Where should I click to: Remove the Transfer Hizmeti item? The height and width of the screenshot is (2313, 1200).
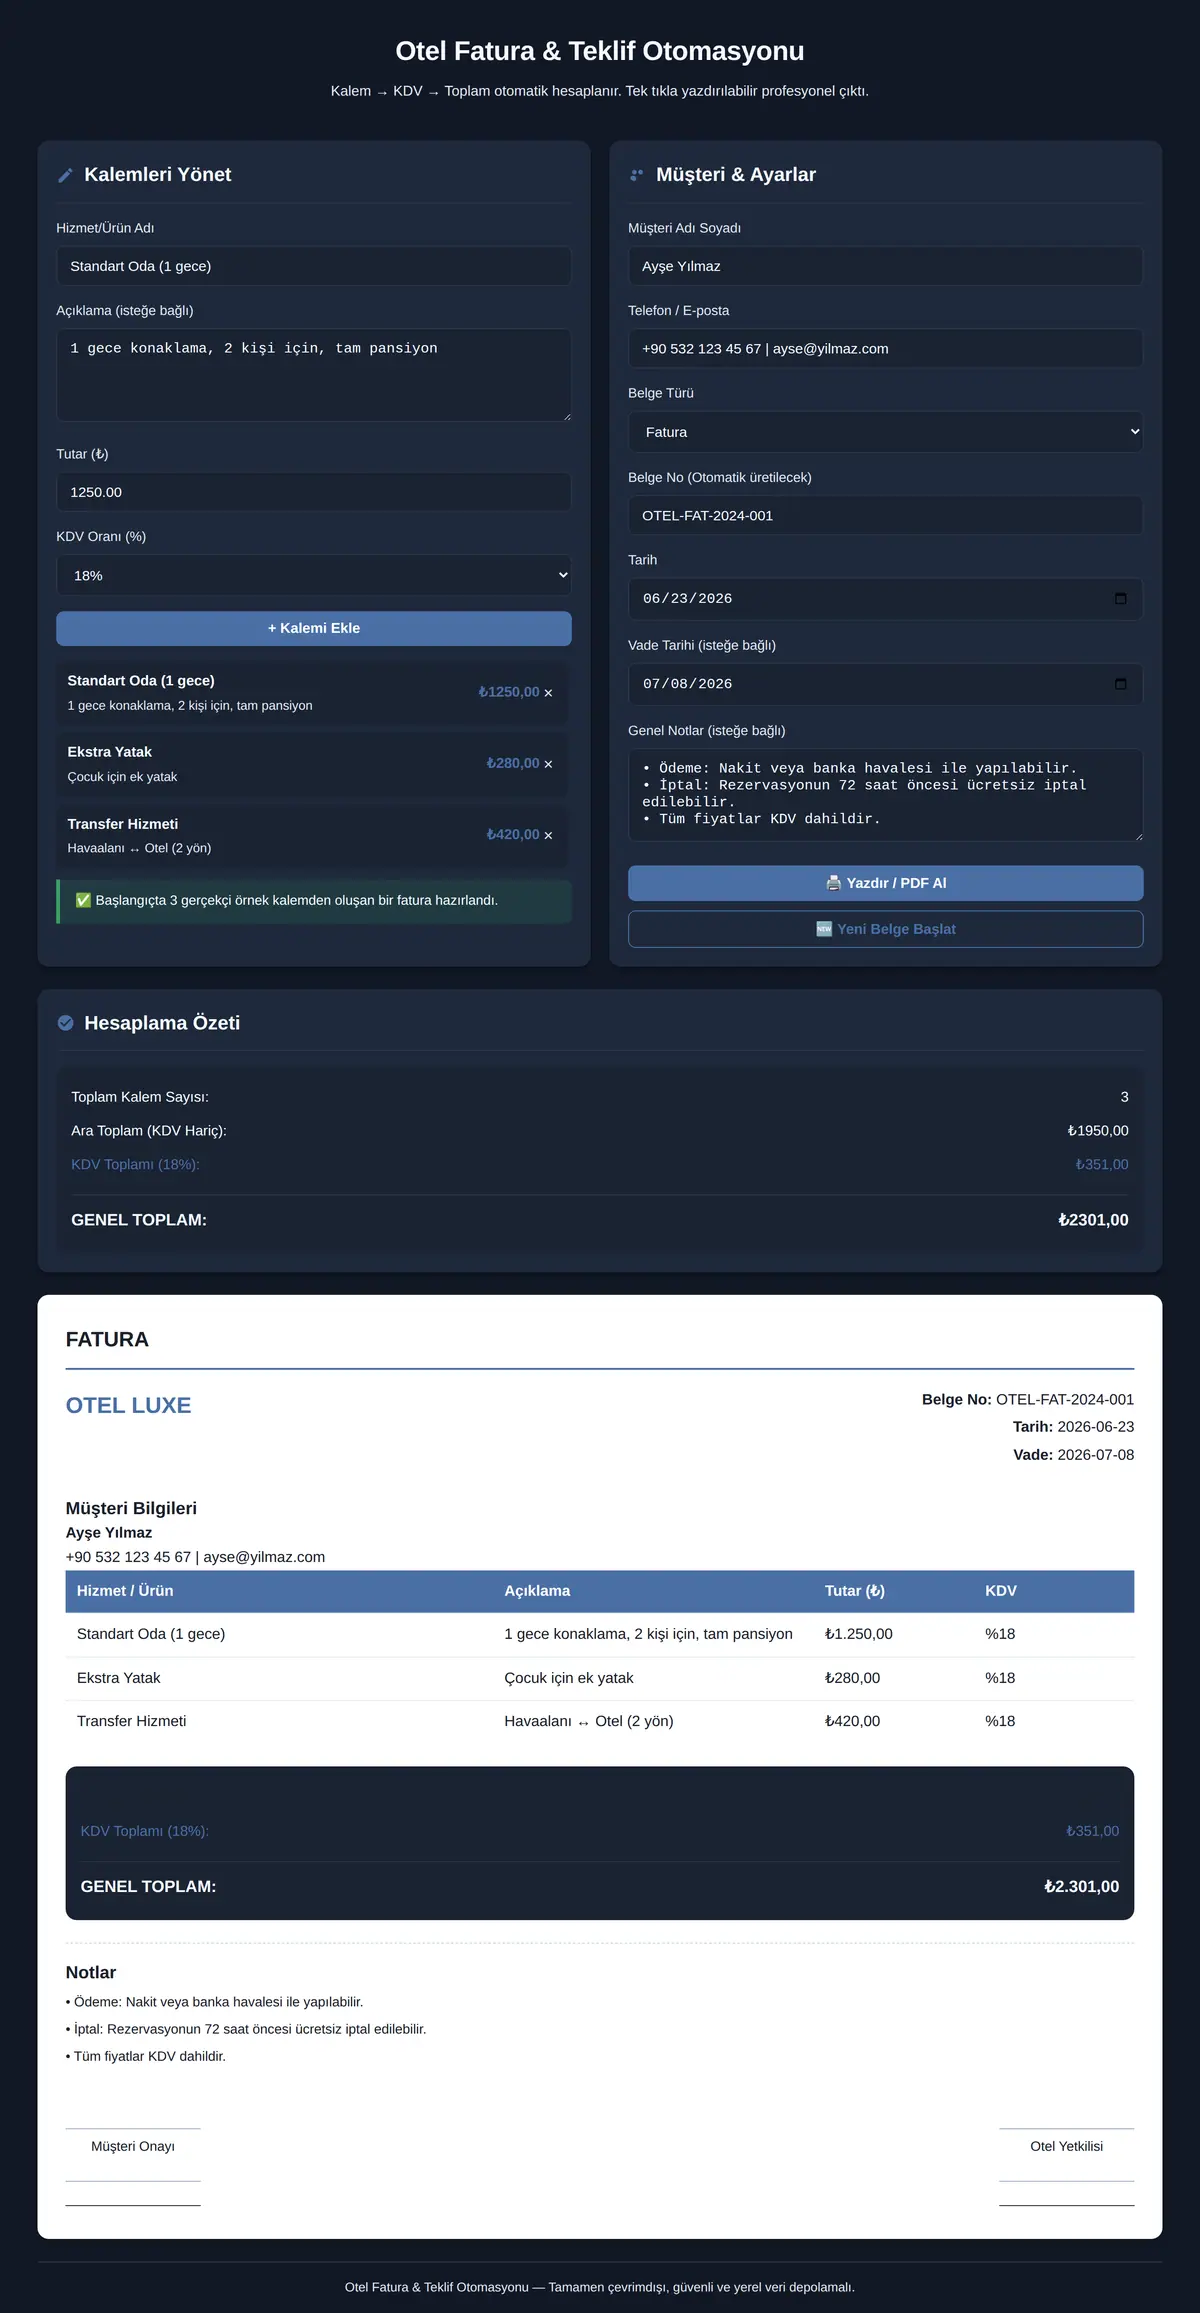pos(548,836)
